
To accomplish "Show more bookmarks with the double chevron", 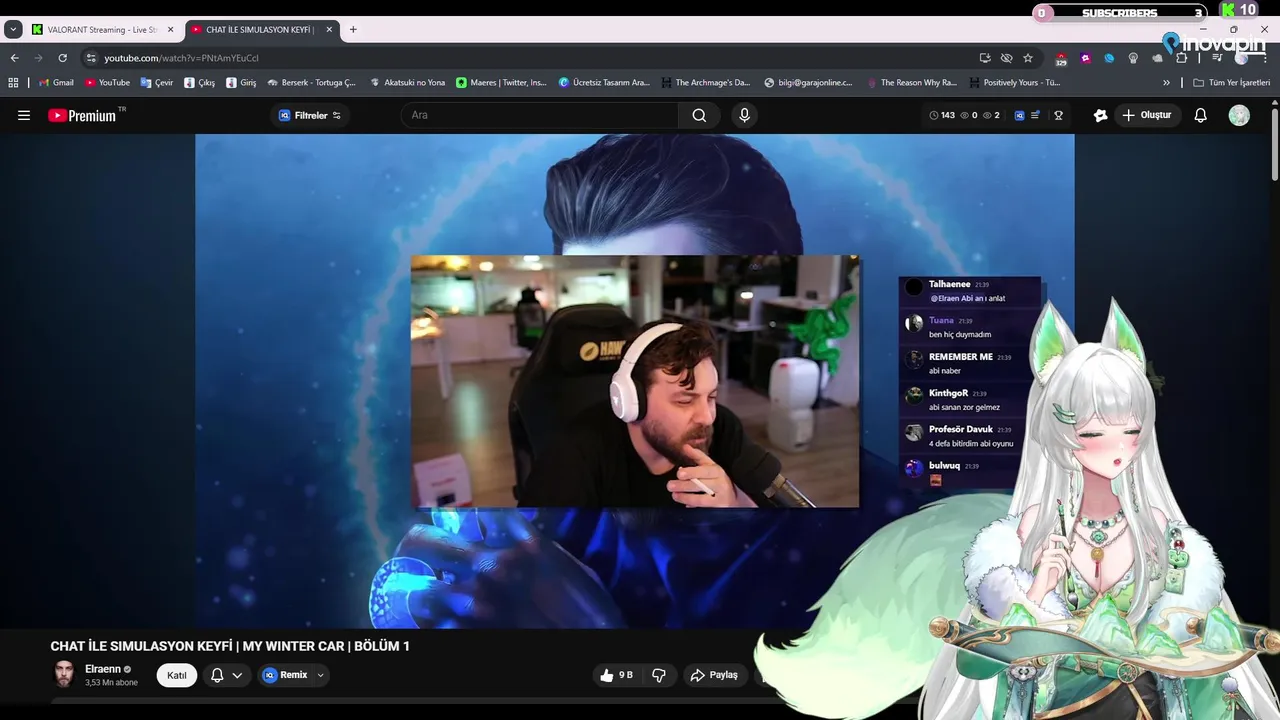I will tap(1166, 83).
